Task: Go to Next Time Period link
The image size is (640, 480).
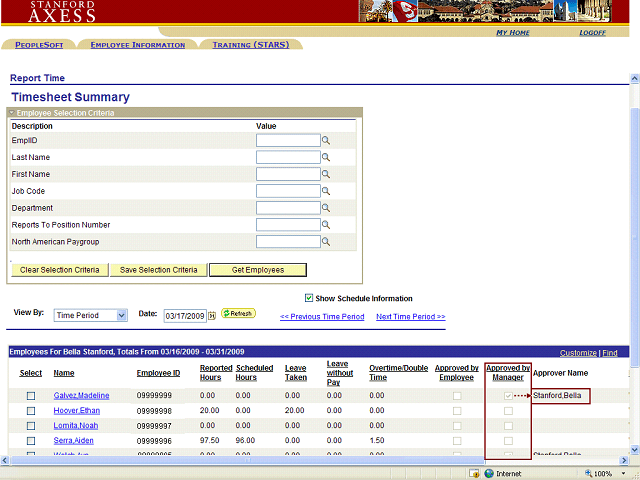Action: 410,317
